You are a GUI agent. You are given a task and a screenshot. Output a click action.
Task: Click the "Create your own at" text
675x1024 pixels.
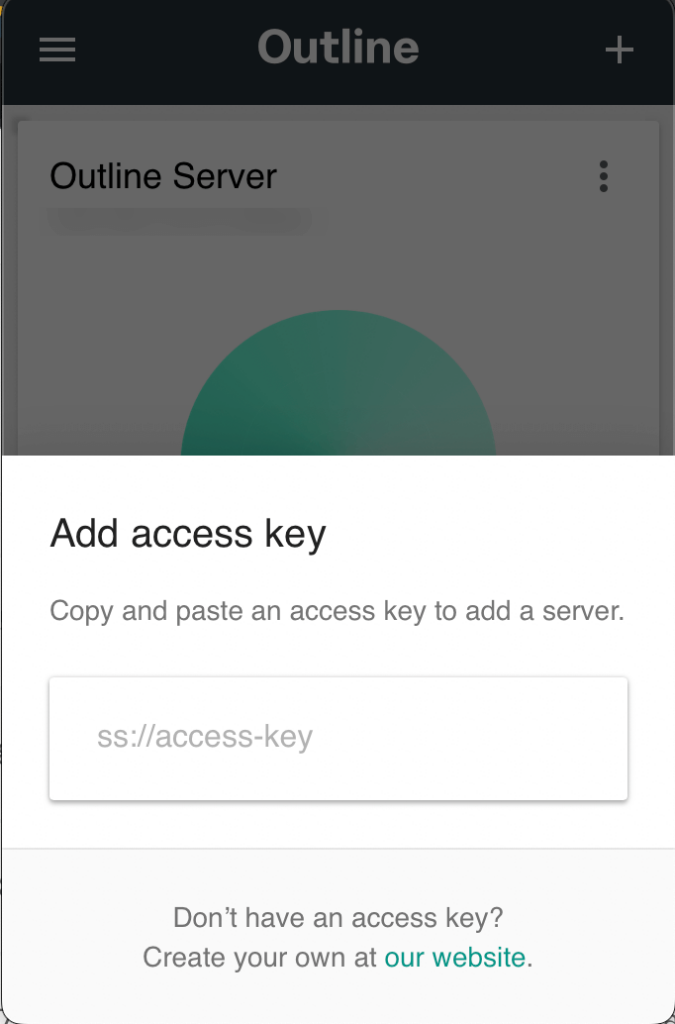tap(260, 957)
